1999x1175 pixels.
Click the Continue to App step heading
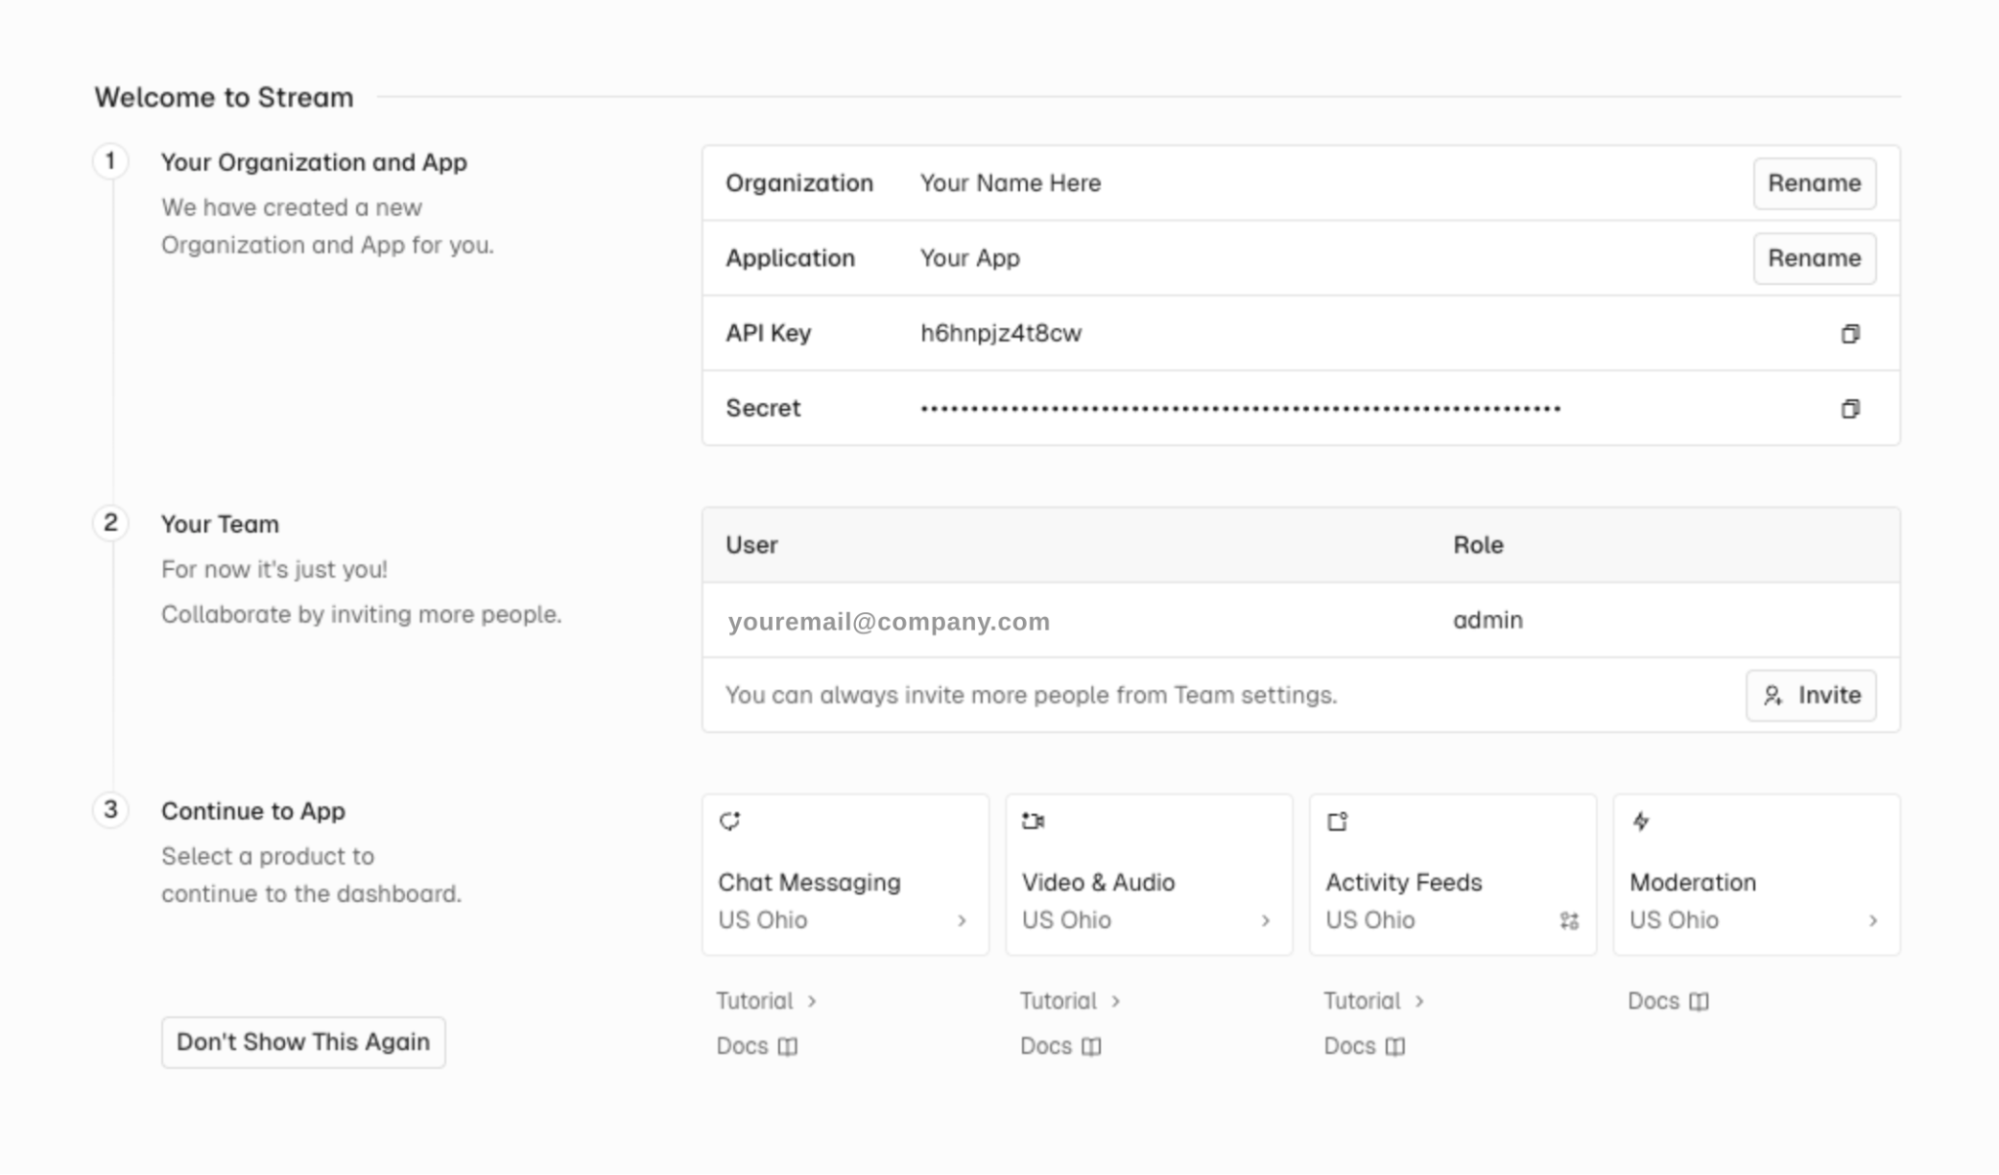(253, 812)
